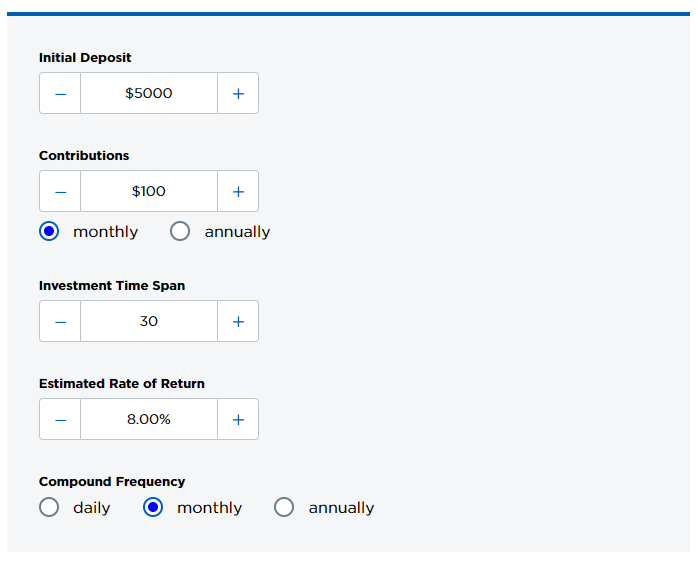Choose annually for contributions
The image size is (698, 564).
pyautogui.click(x=180, y=231)
